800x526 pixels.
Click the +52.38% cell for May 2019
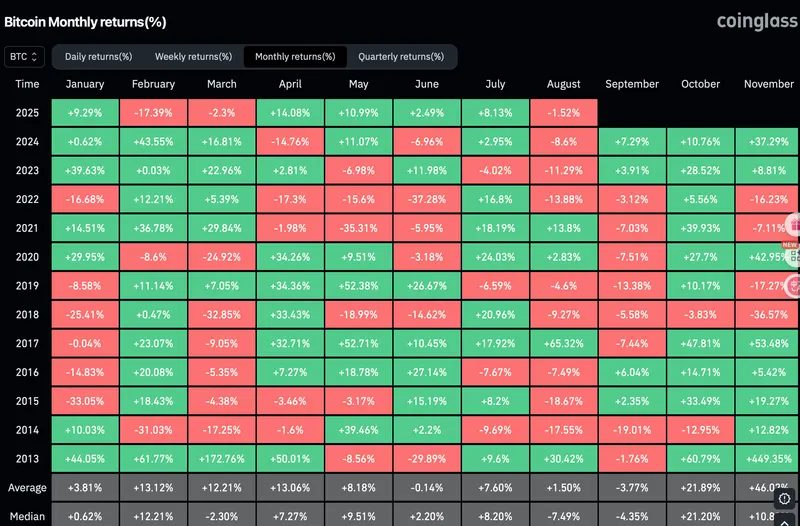[358, 286]
